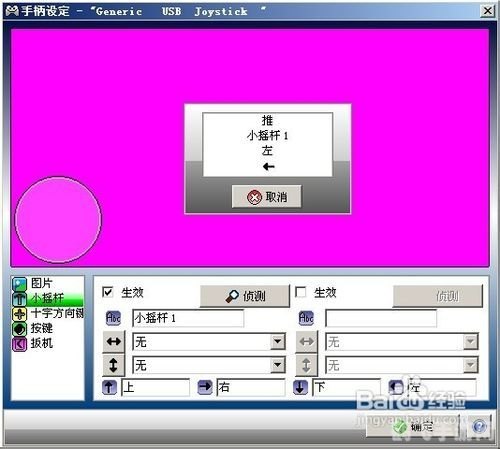Click the right Abc name icon

[306, 318]
